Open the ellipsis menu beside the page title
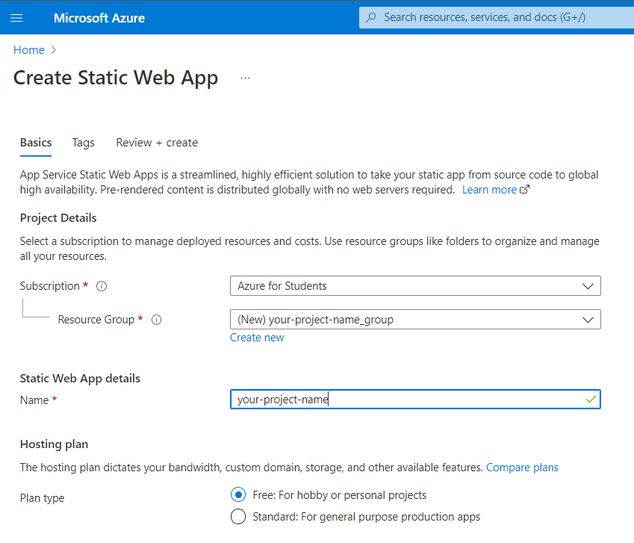This screenshot has width=634, height=543. [x=245, y=78]
